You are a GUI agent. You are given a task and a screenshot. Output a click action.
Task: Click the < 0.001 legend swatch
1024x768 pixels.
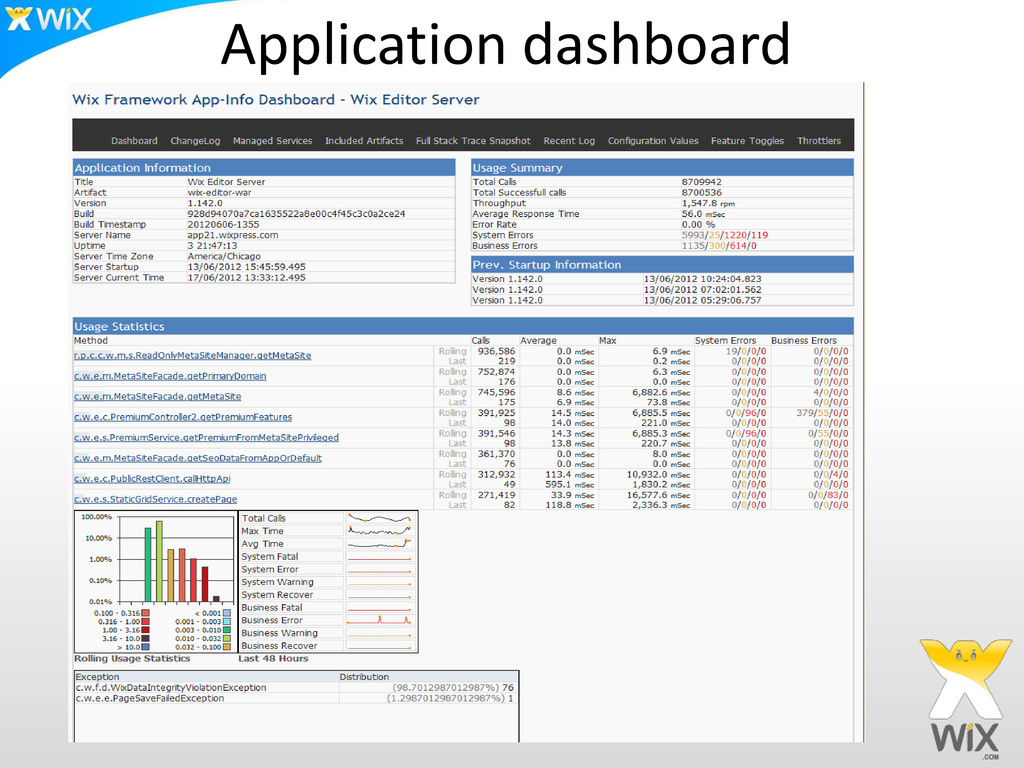pos(227,613)
